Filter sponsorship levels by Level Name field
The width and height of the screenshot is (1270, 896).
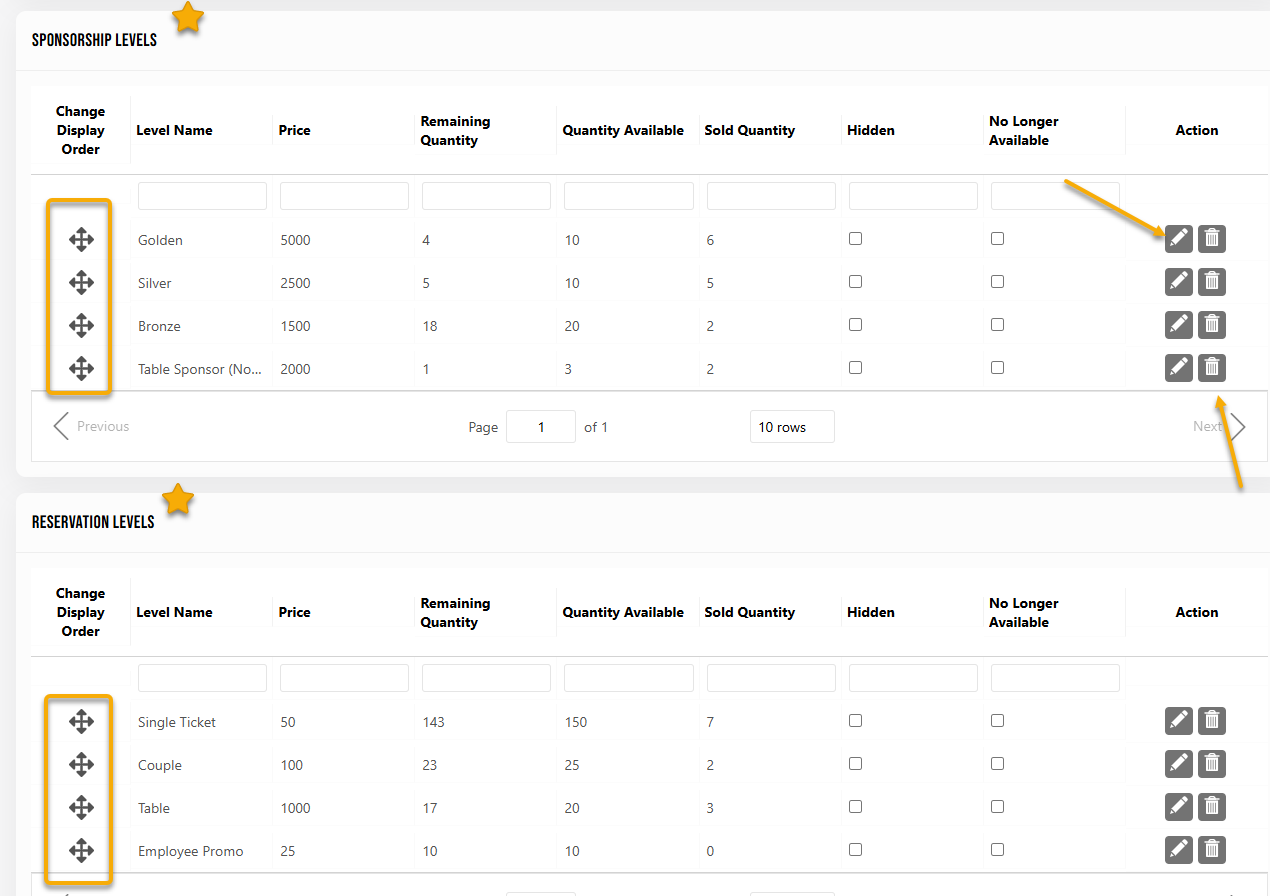(x=202, y=196)
